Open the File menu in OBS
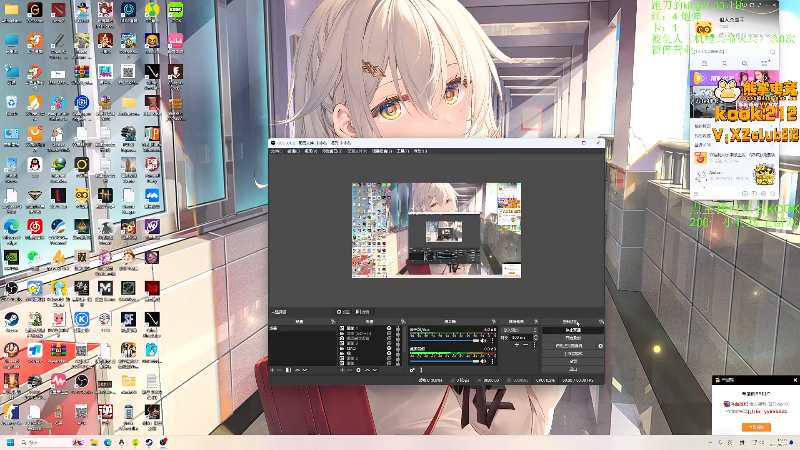 point(276,151)
